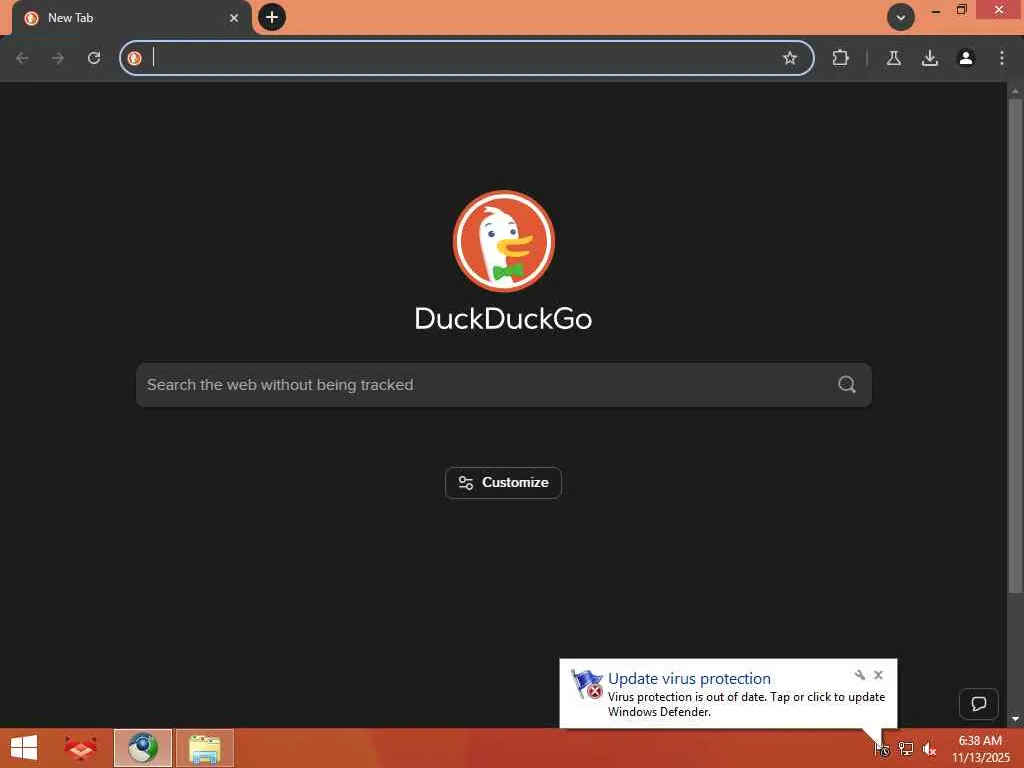Restore down the browser window
Viewport: 1024px width, 768px height.
[x=961, y=10]
